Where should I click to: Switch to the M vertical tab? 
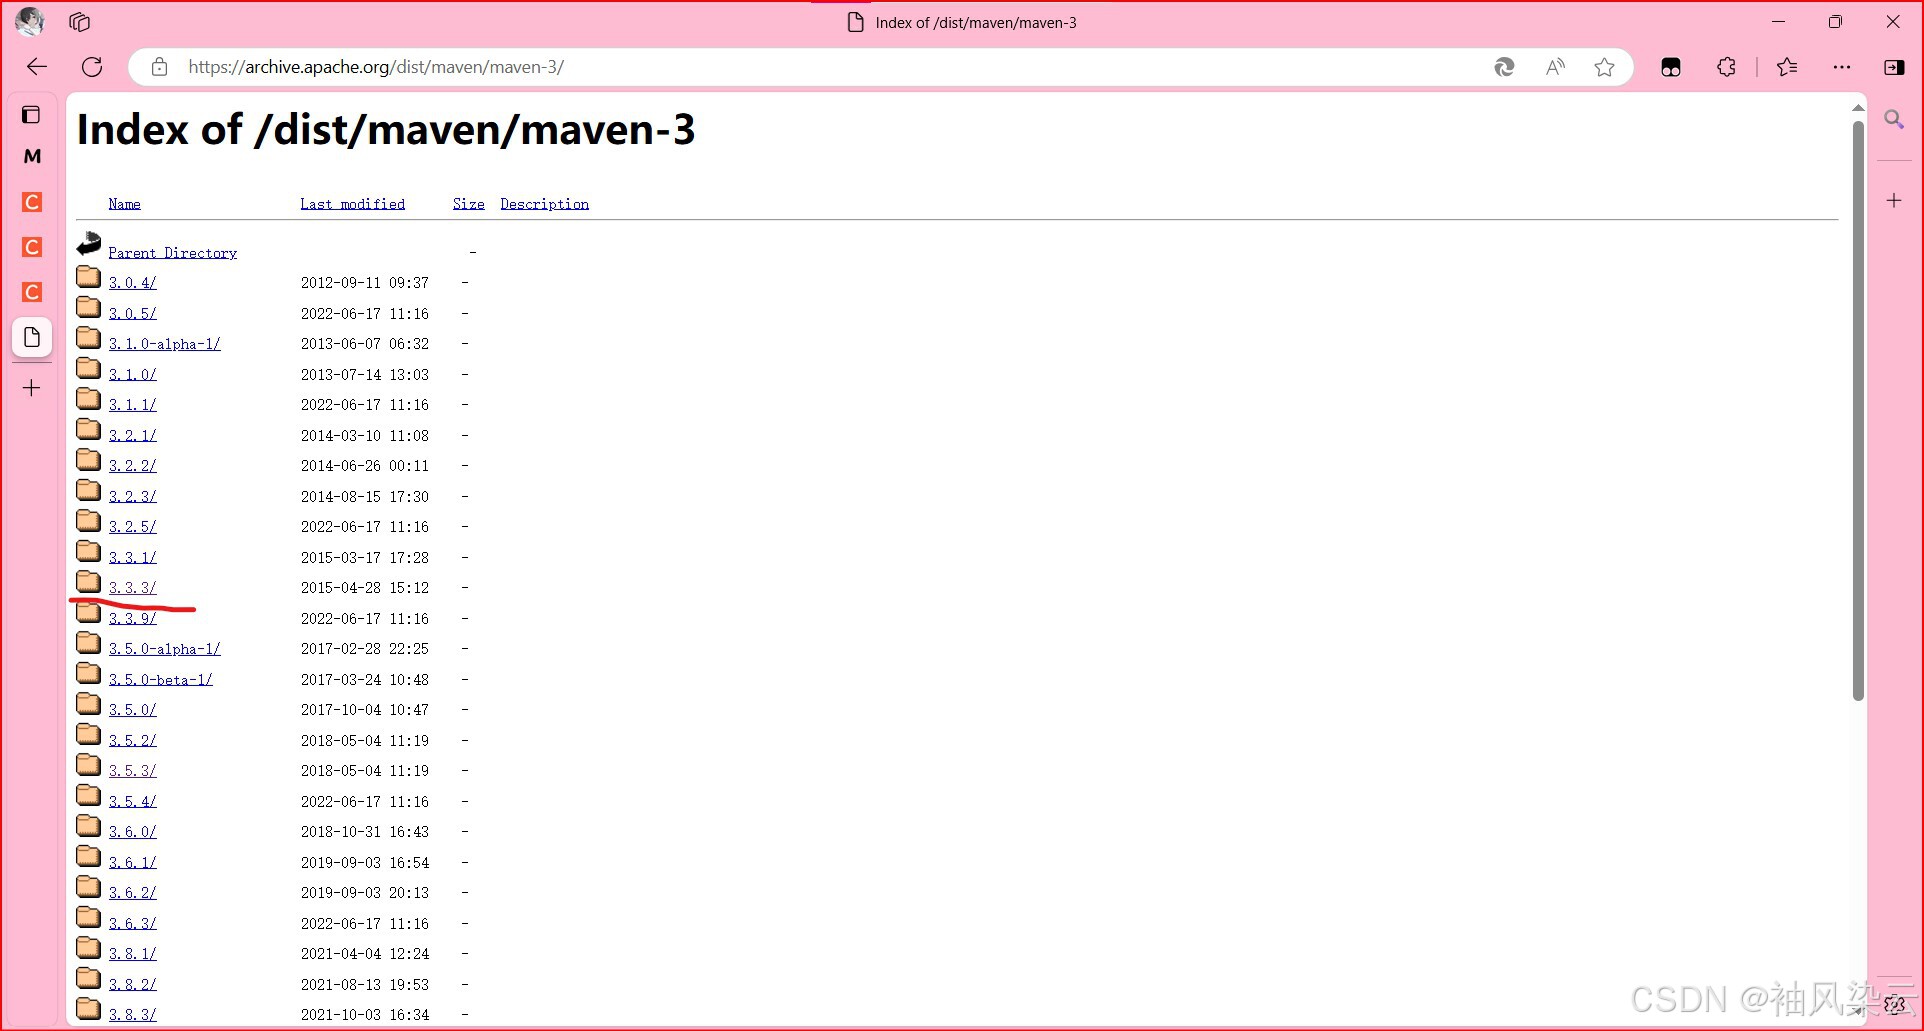point(32,156)
